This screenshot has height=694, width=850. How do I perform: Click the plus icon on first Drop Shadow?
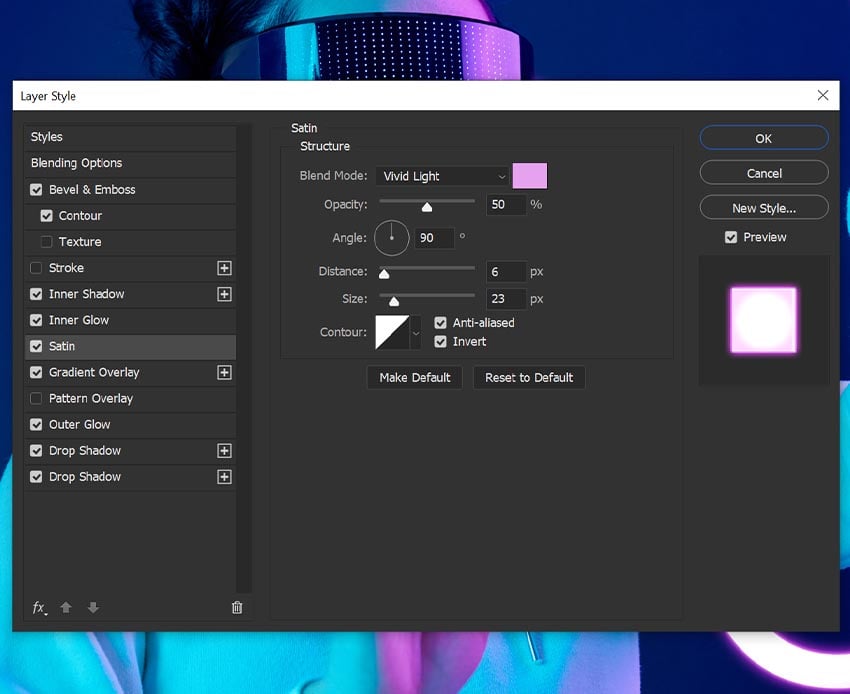[x=224, y=451]
